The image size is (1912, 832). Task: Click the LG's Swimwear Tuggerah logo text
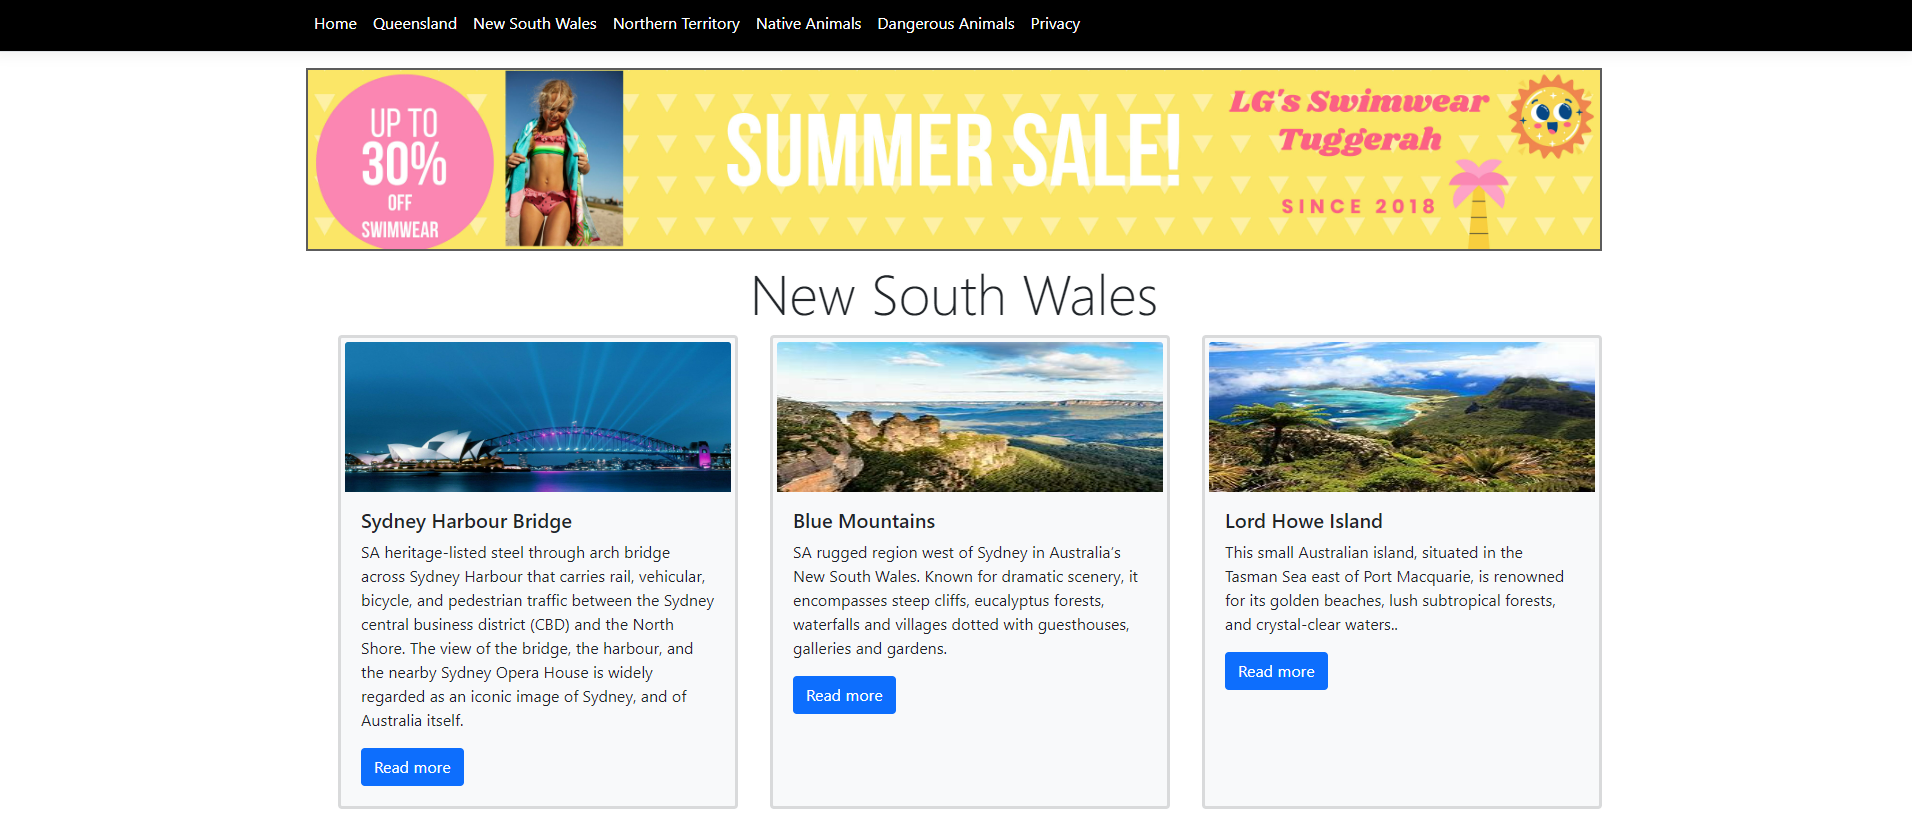tap(1359, 120)
